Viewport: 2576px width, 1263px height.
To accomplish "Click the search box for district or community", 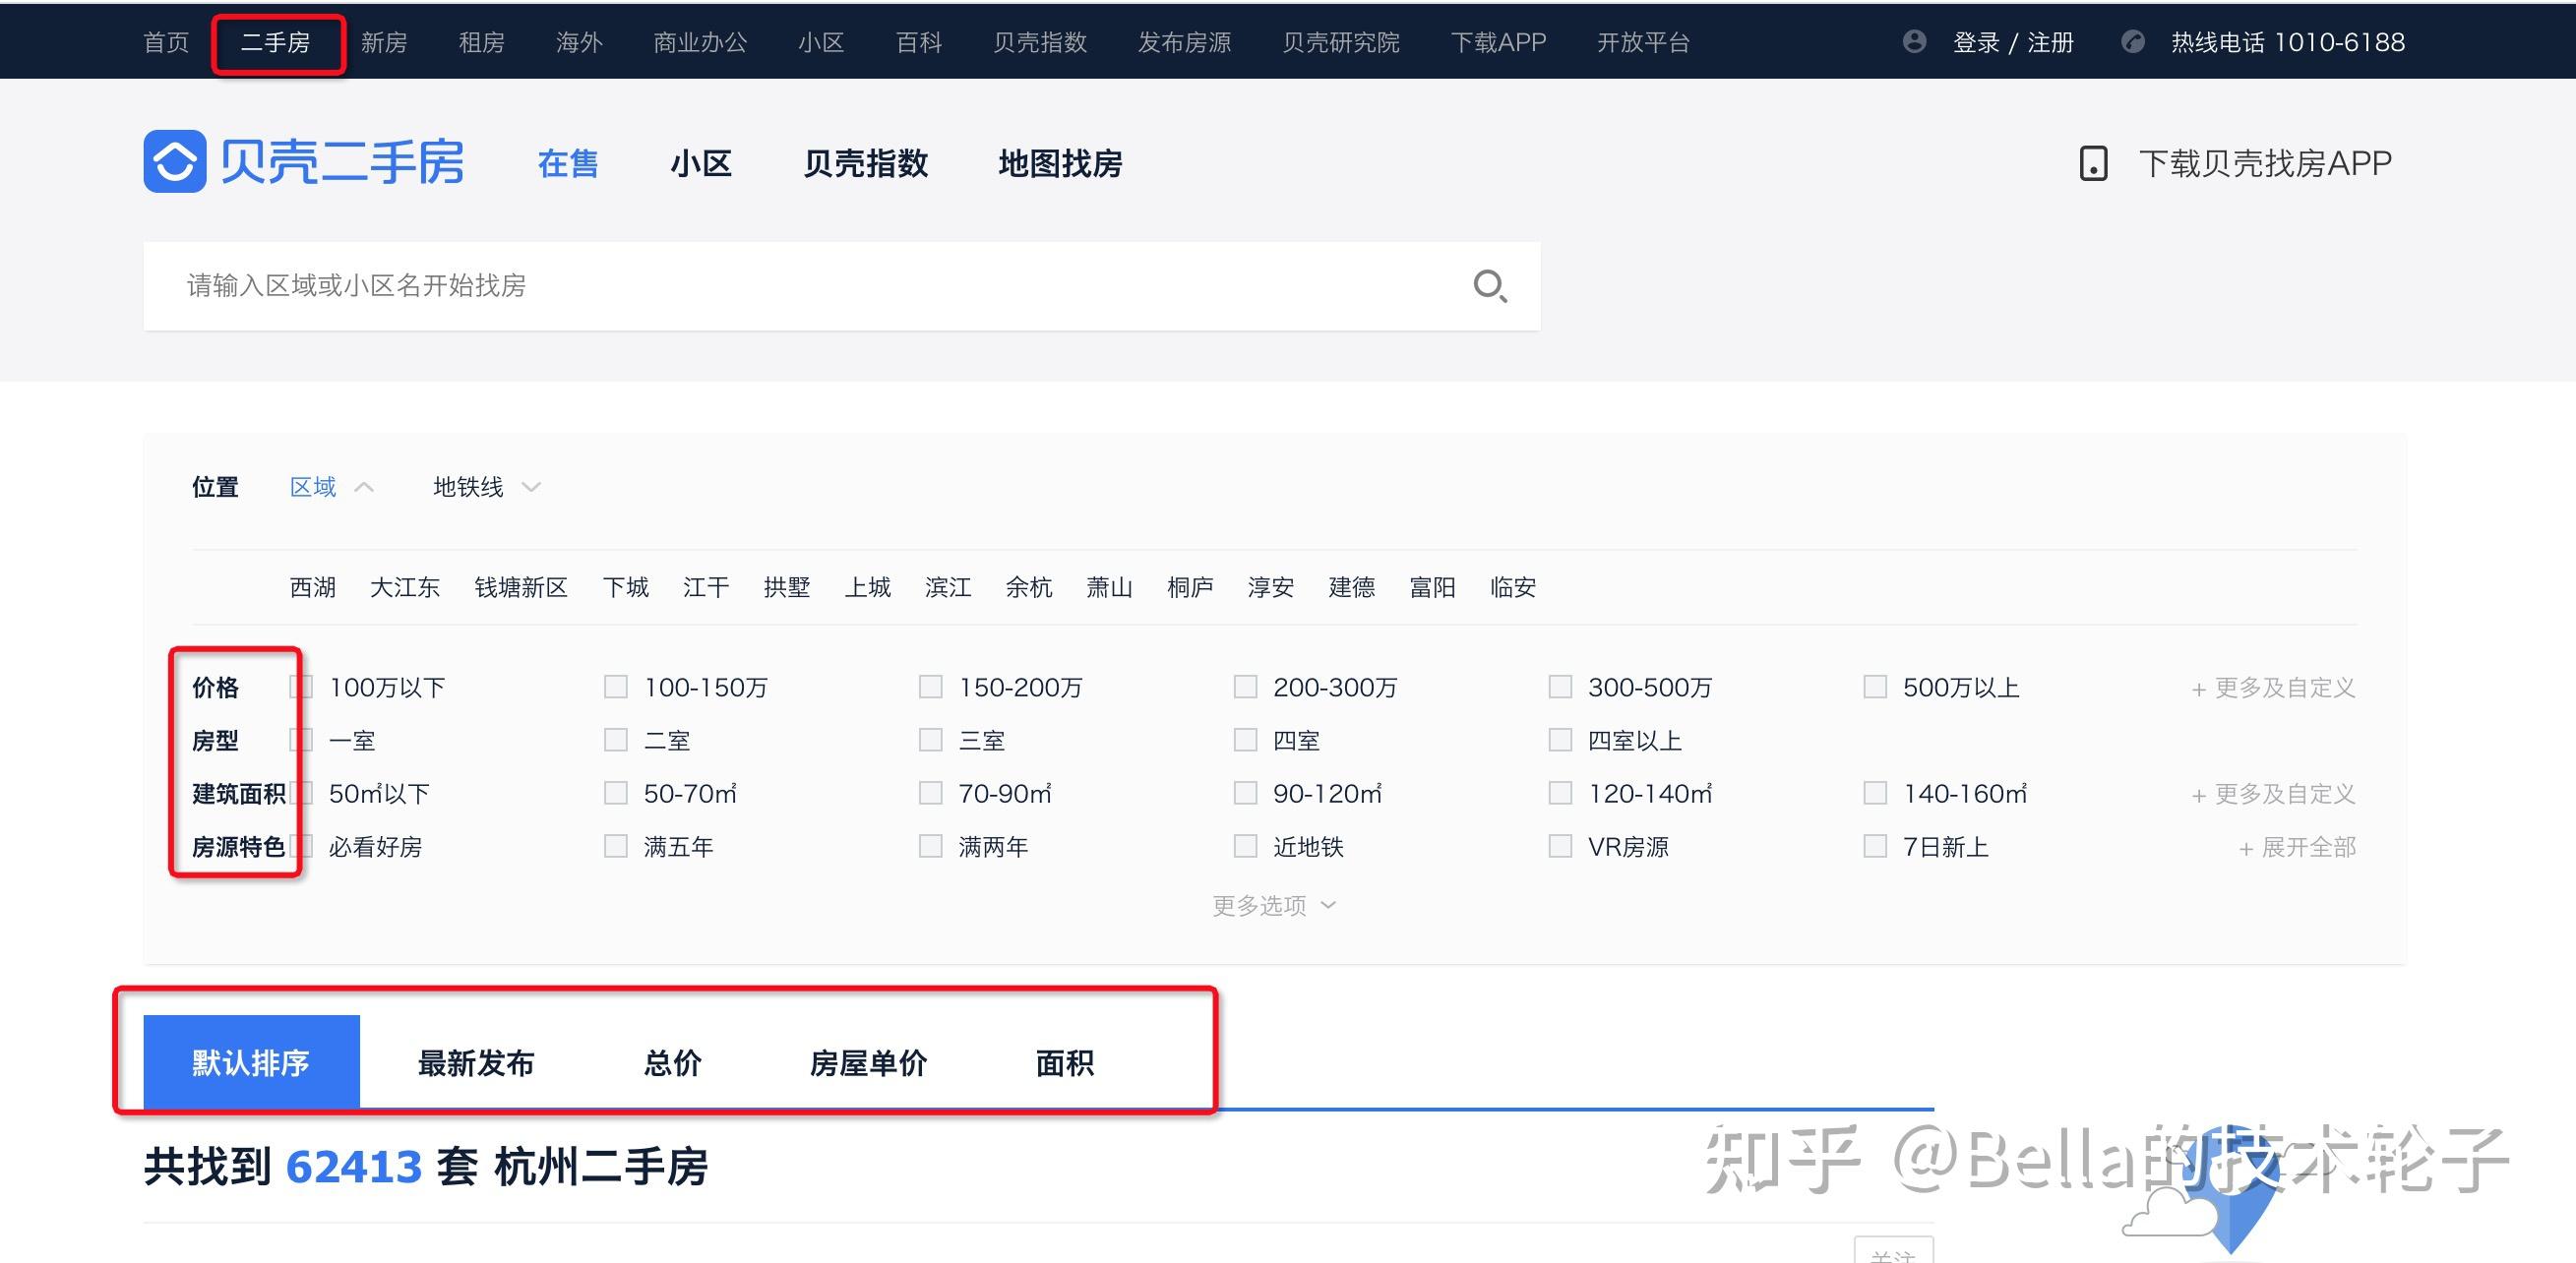I will coord(842,286).
